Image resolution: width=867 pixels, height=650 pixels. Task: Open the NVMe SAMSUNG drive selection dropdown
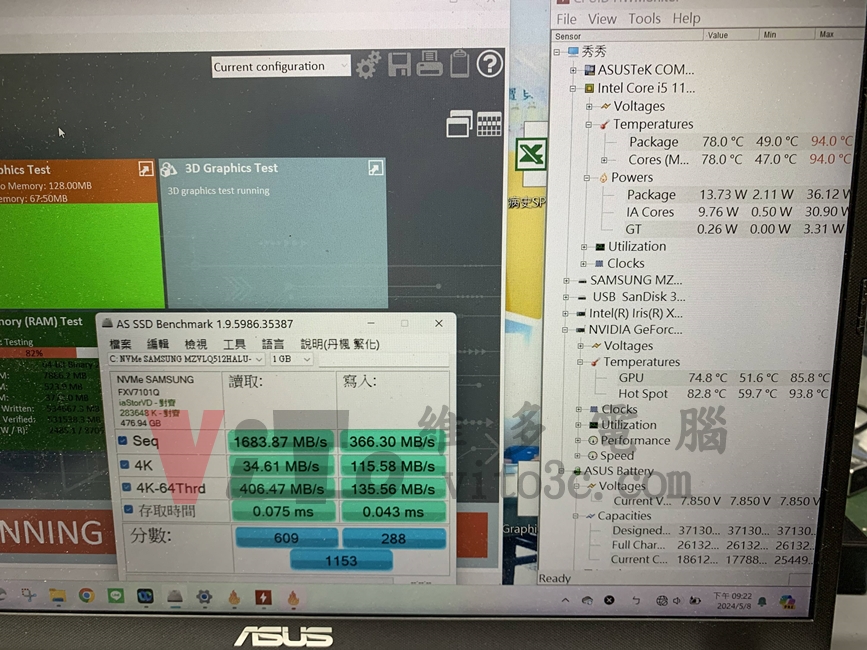coord(186,359)
